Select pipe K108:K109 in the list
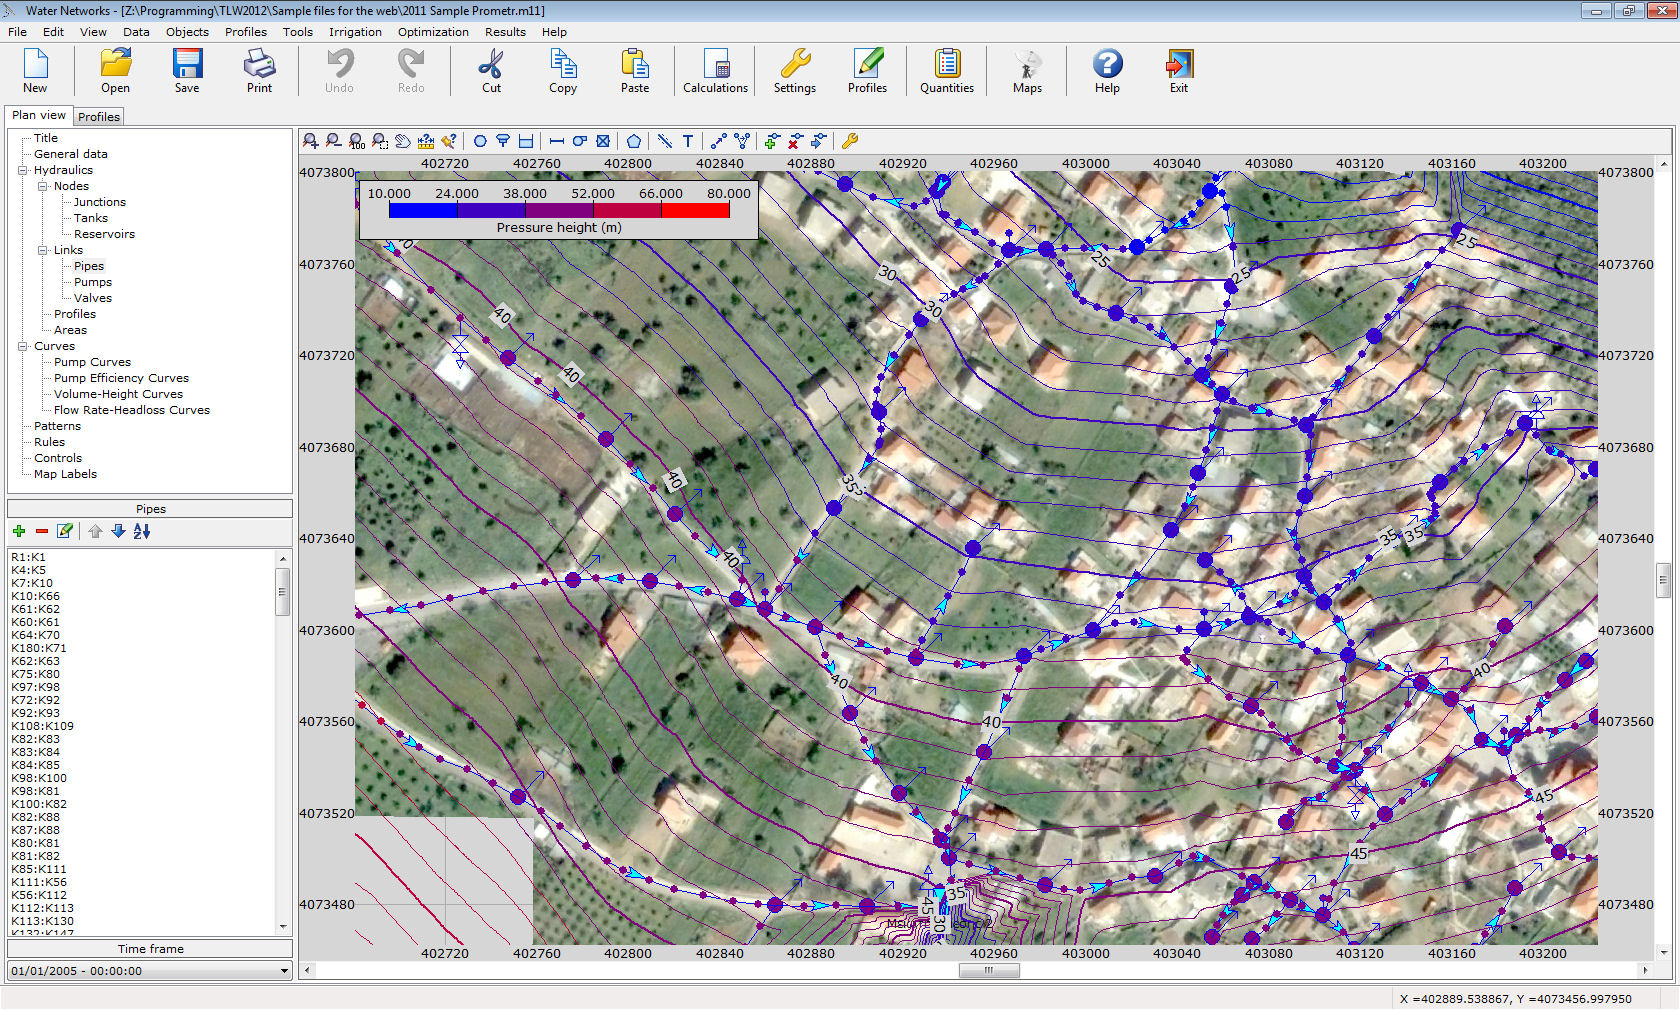Screen dimensions: 1680x1010 pyautogui.click(x=42, y=726)
